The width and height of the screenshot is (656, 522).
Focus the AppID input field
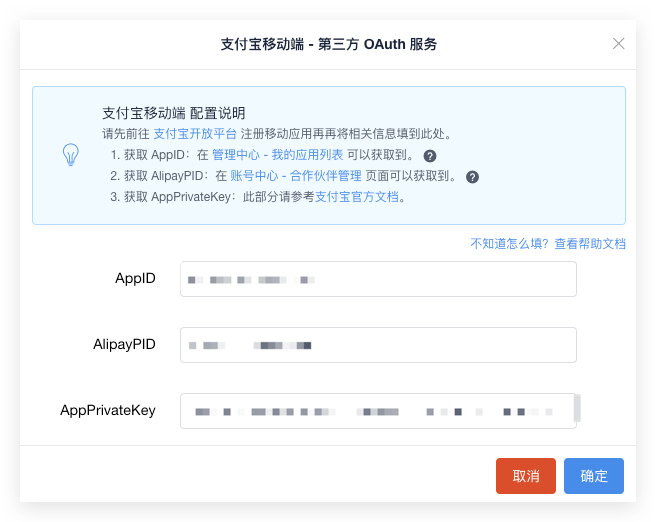pyautogui.click(x=378, y=279)
